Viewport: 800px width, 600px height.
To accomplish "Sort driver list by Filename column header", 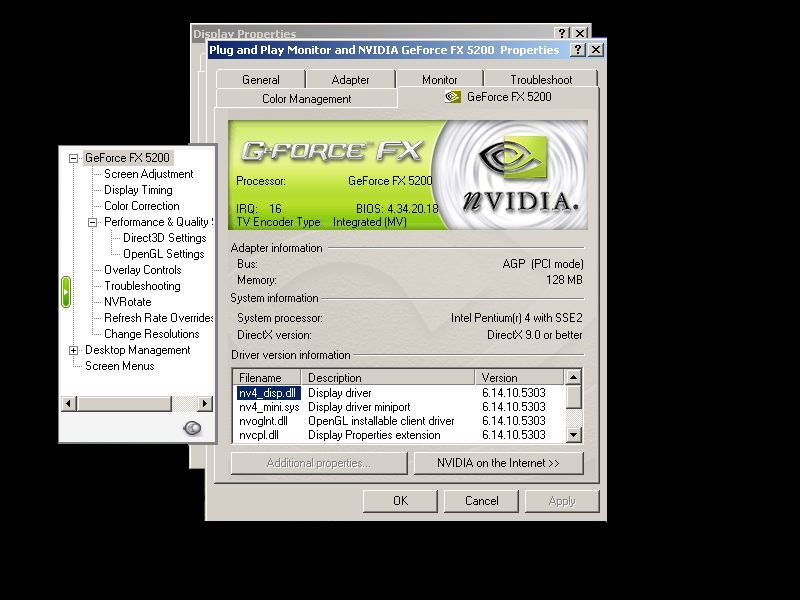I will 267,378.
